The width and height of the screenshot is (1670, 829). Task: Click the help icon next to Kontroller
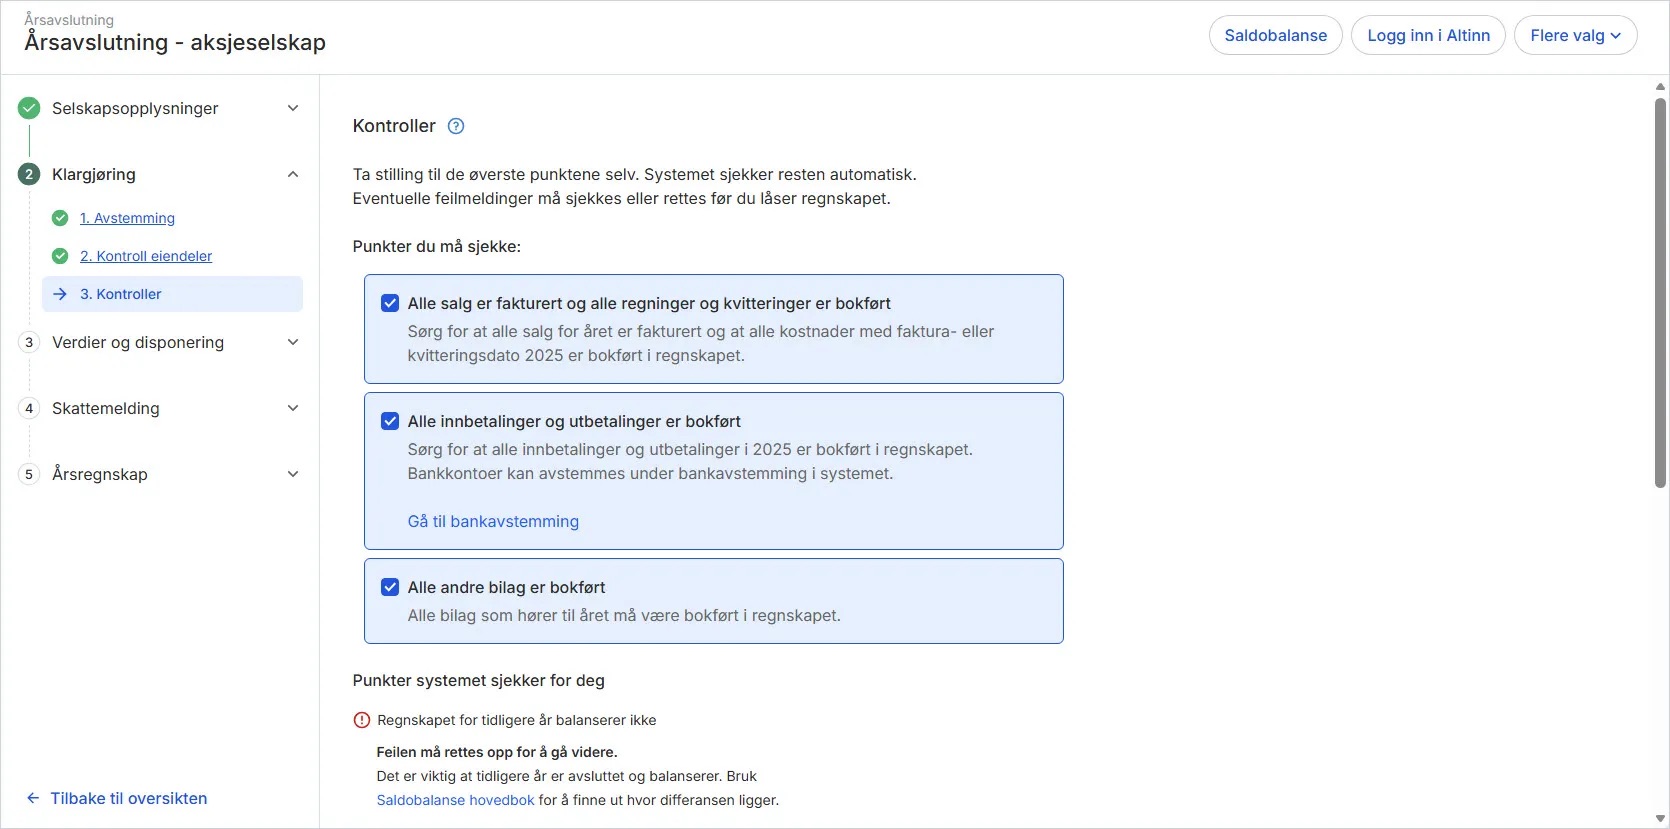coord(456,126)
